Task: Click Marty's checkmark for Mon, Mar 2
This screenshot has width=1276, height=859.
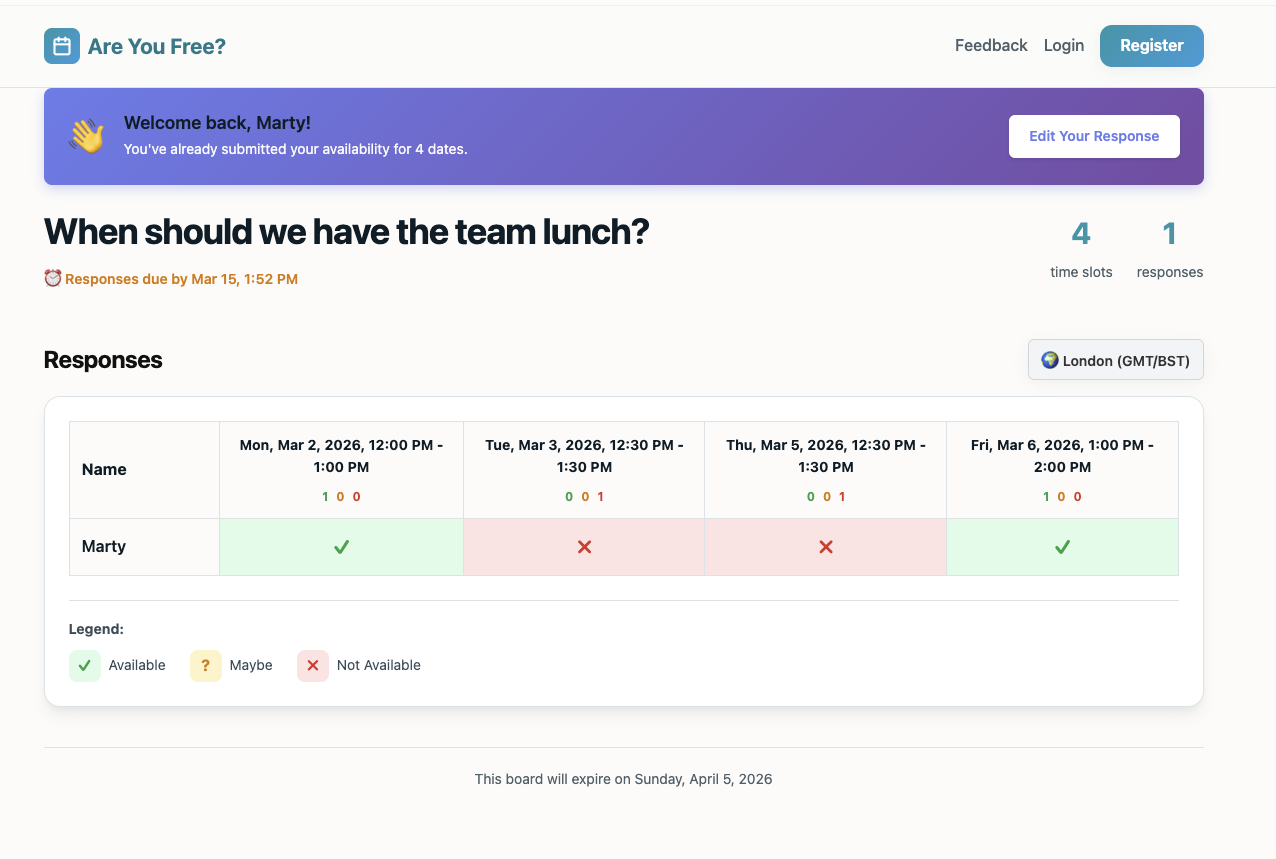Action: click(x=341, y=547)
